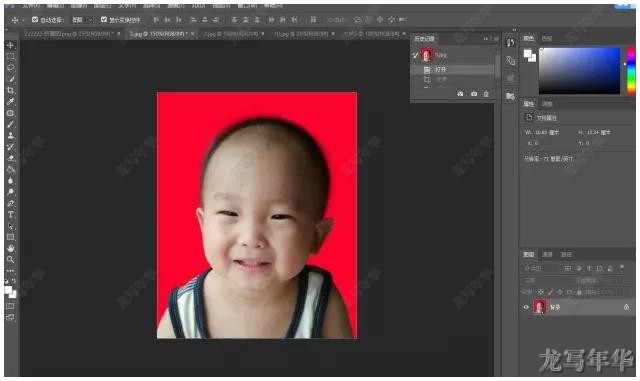
Task: Open the layer blend mode dropdown
Action: [546, 281]
